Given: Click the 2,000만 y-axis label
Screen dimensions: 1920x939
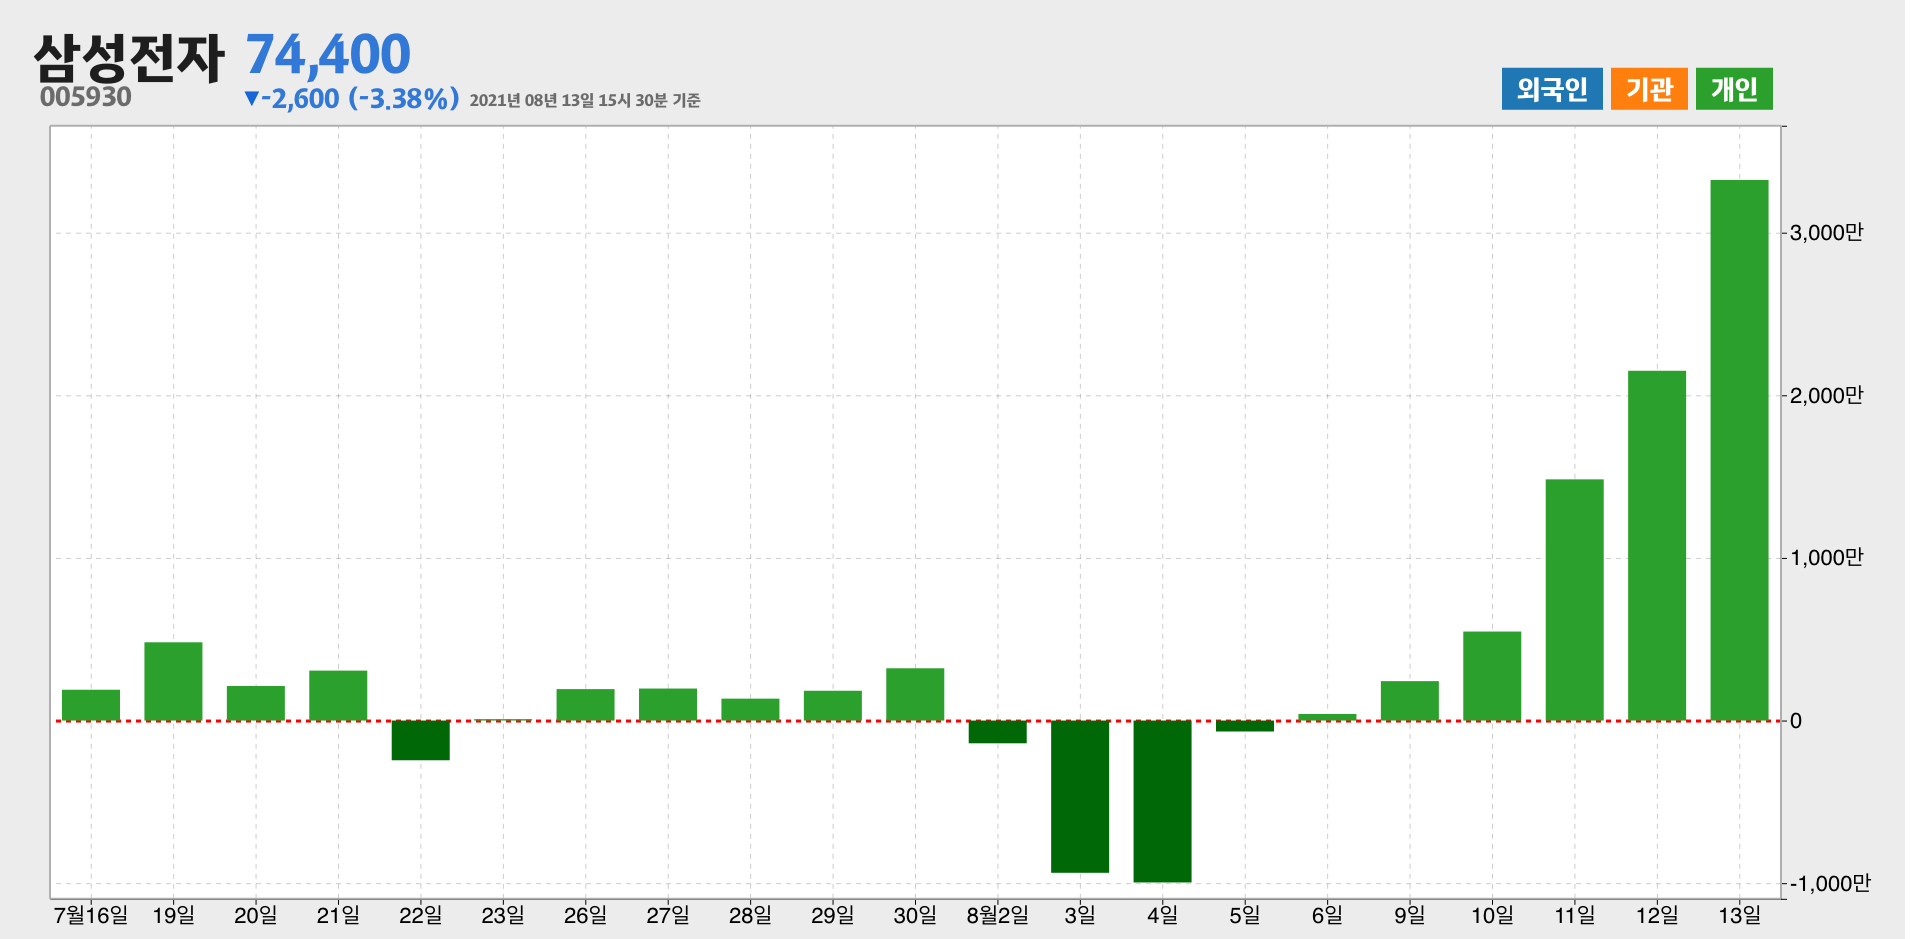Looking at the screenshot, I should pos(1826,396).
